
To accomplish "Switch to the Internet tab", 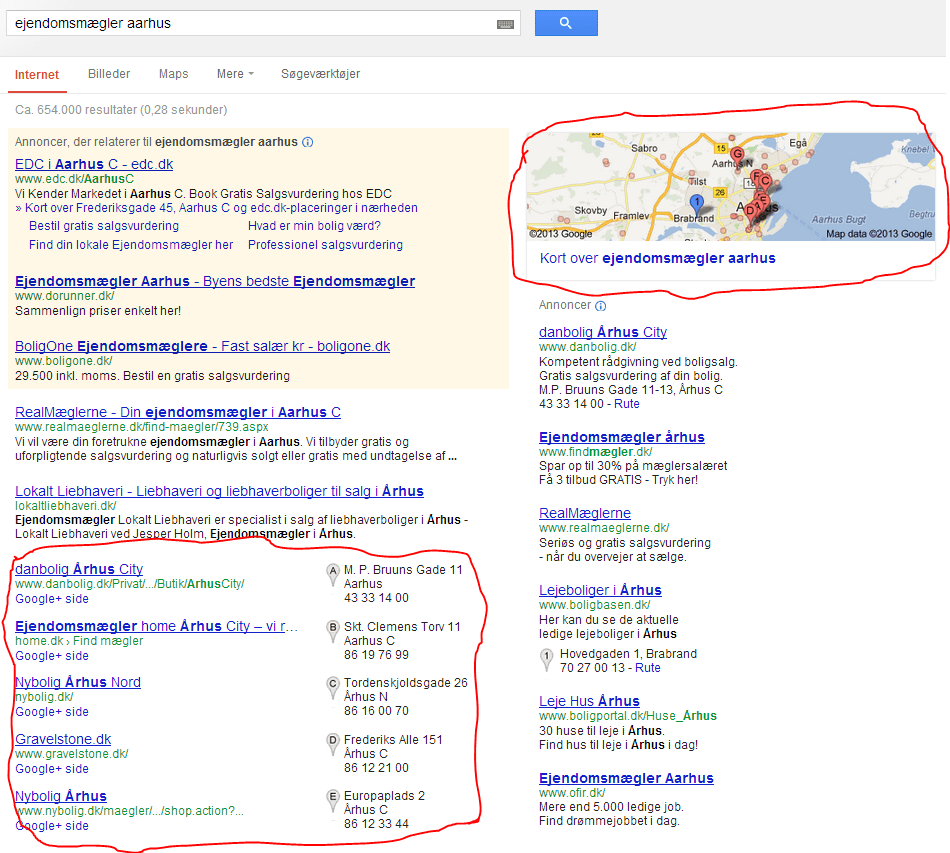I will point(37,75).
